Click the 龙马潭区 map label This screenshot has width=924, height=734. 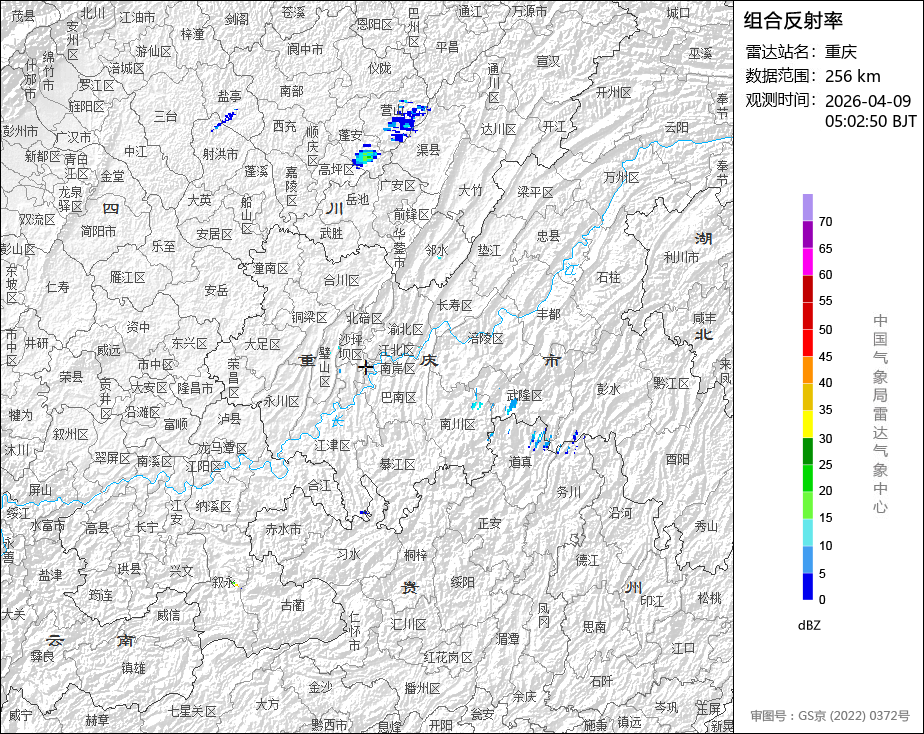223,448
